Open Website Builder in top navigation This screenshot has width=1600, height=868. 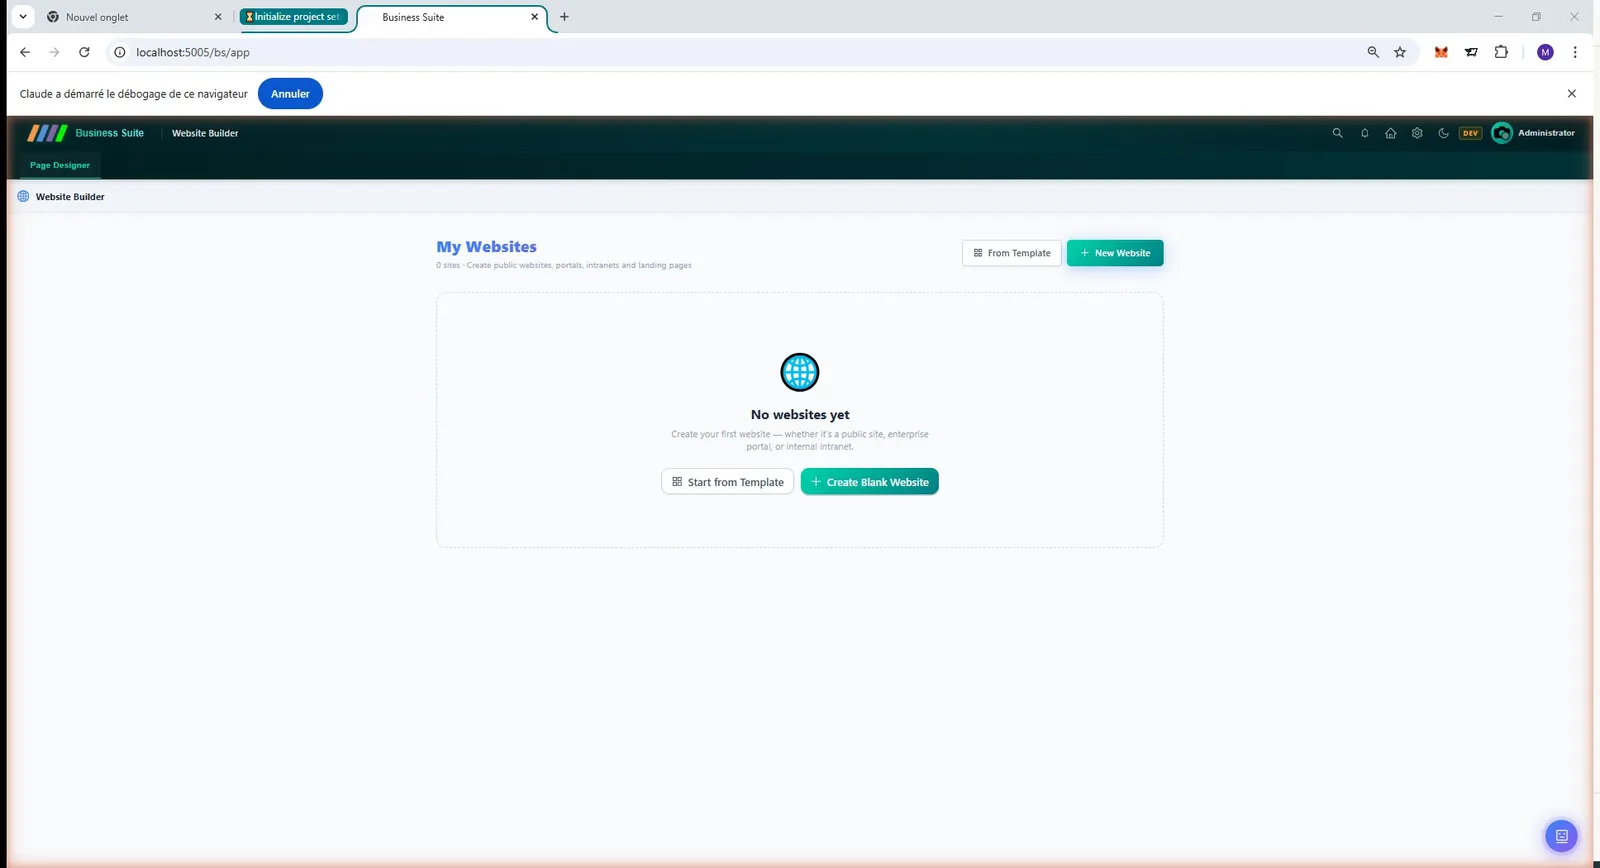[205, 133]
